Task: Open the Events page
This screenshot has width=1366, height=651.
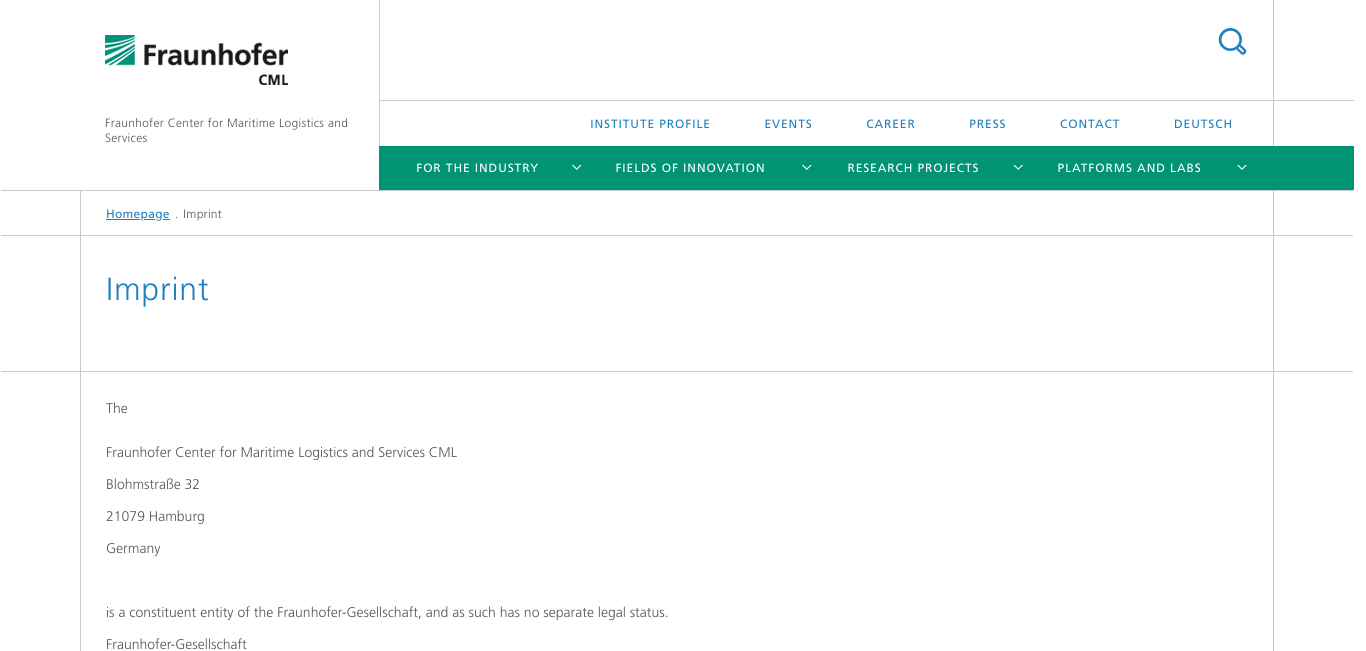Action: pos(788,124)
